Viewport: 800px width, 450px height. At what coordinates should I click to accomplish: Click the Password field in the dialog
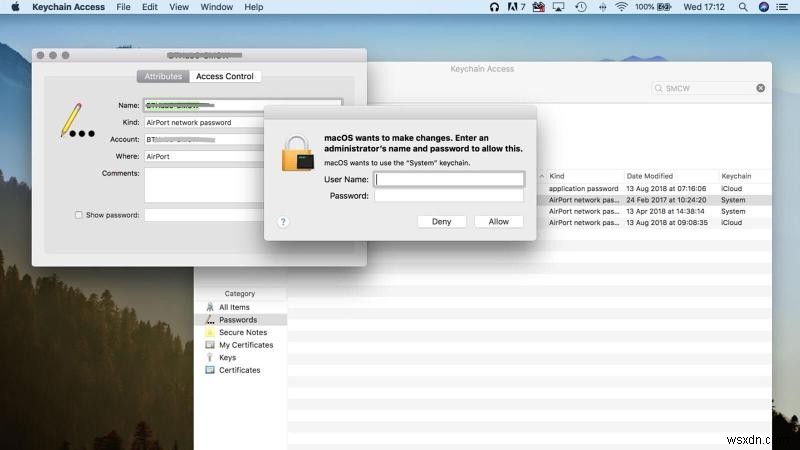coord(449,195)
